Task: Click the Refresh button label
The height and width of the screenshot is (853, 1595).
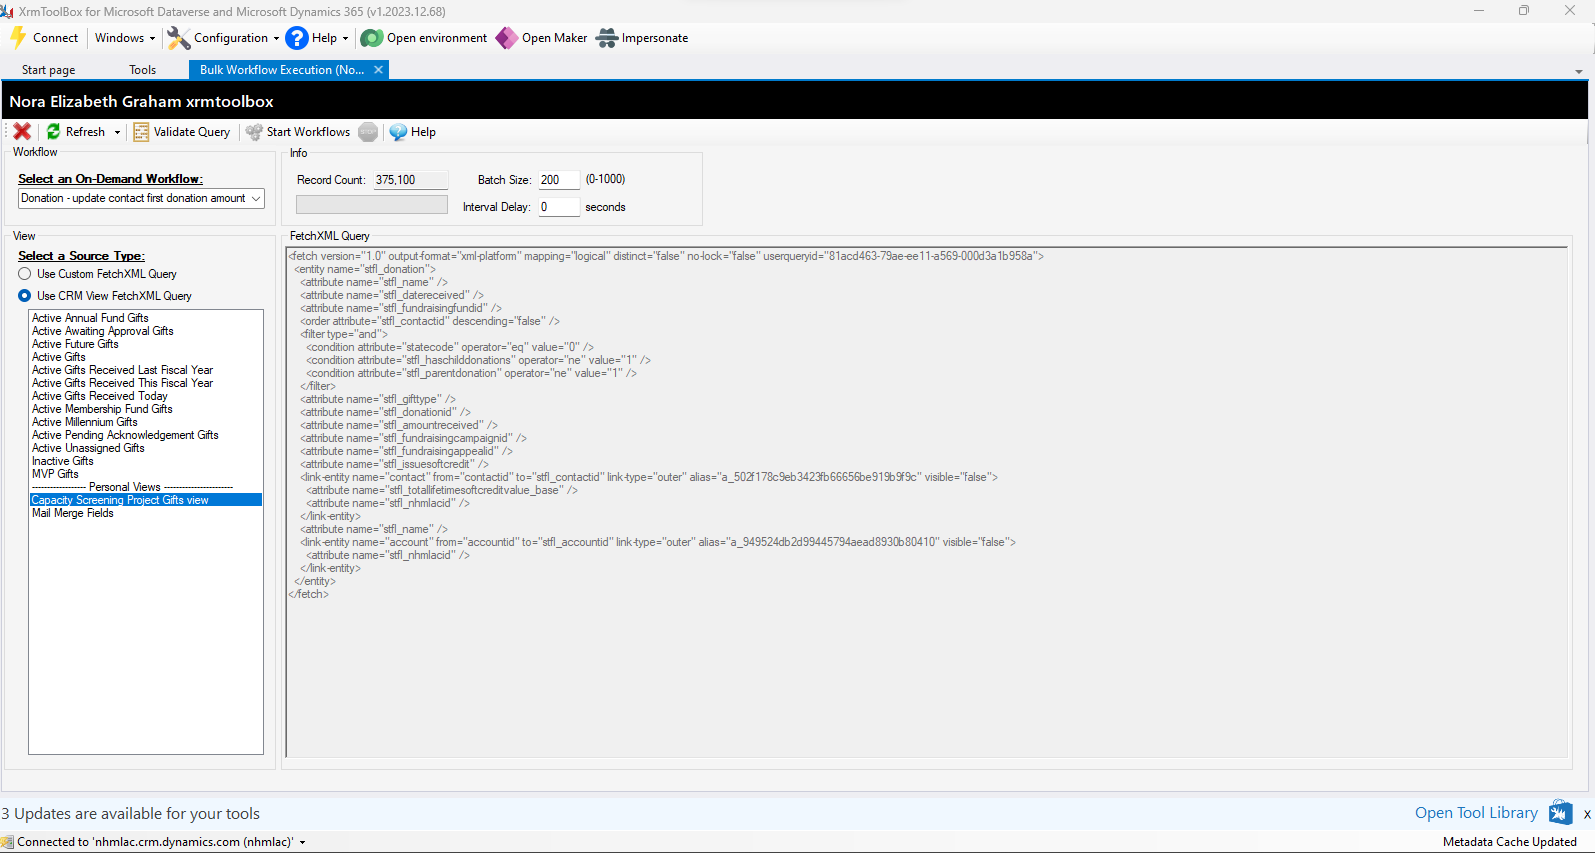Action: [x=85, y=132]
